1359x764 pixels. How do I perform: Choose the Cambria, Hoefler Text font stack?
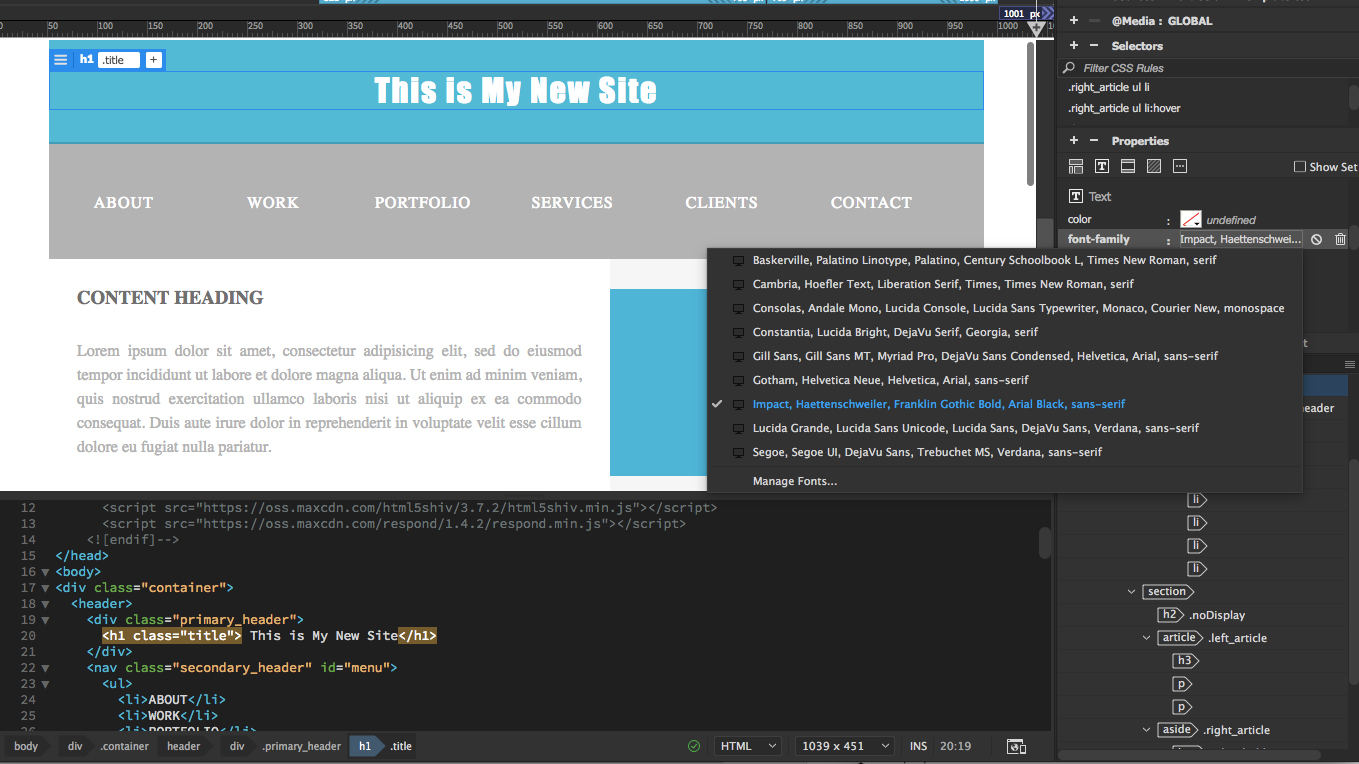point(1004,284)
